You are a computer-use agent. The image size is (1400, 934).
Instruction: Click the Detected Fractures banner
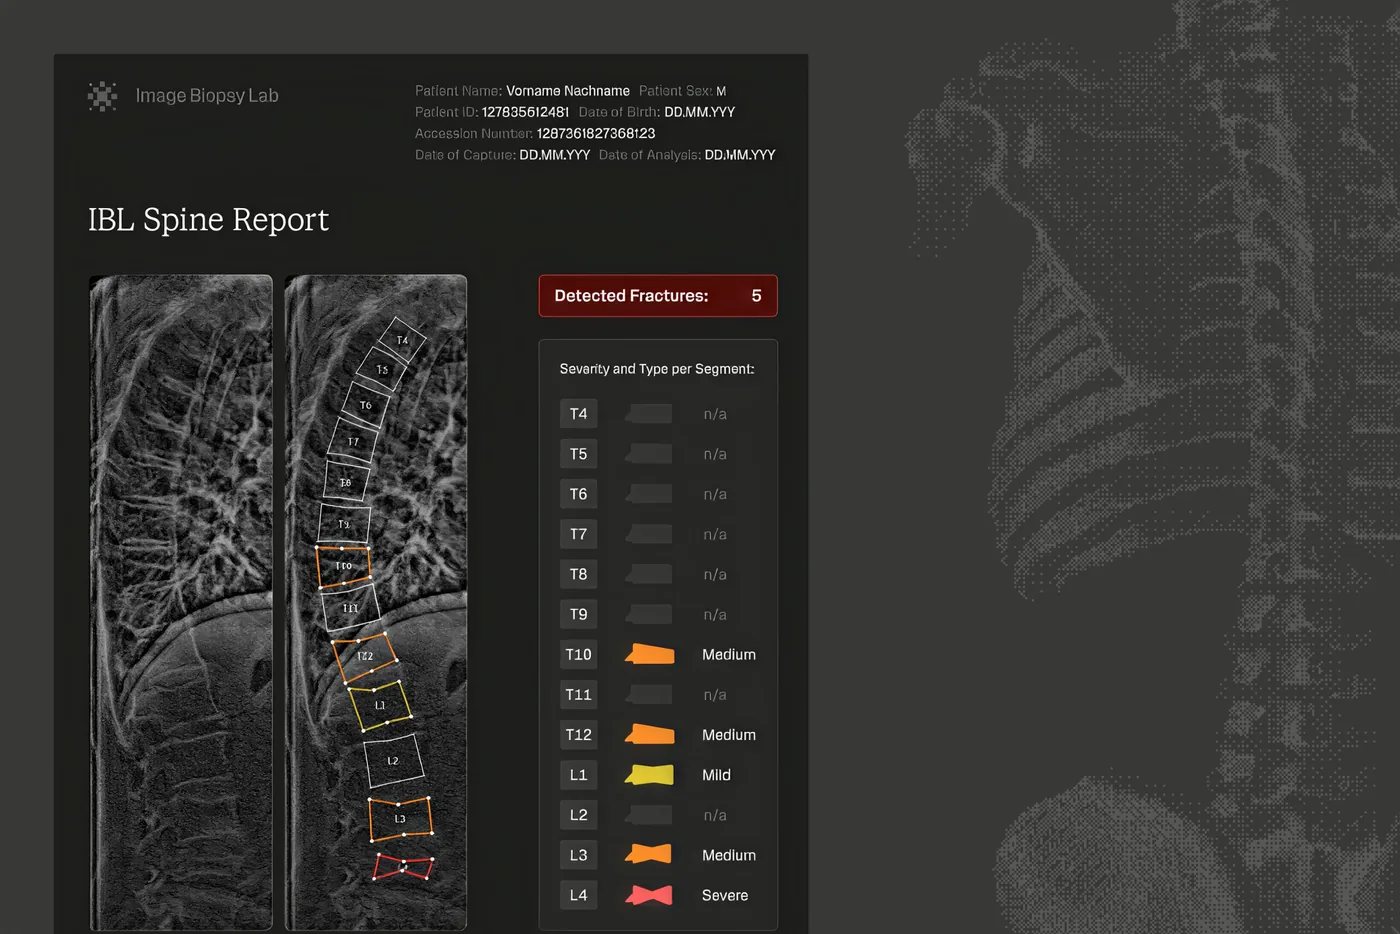(x=658, y=296)
